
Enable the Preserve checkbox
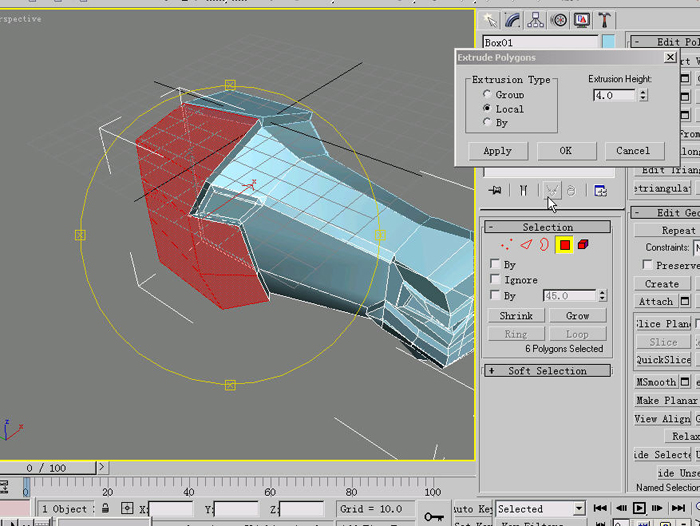pos(647,265)
